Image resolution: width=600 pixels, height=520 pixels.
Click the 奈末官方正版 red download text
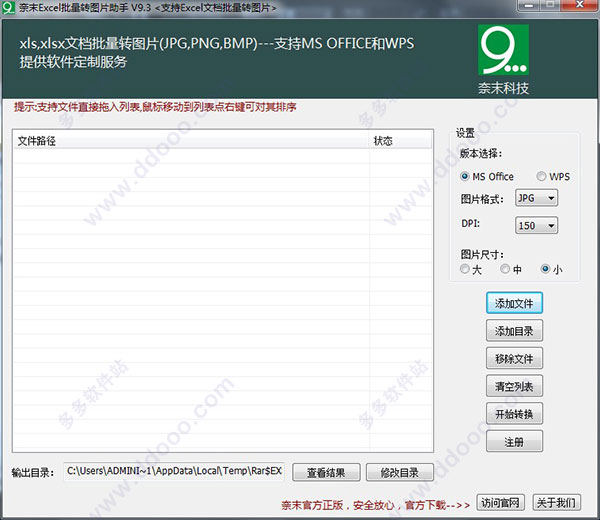coord(375,505)
